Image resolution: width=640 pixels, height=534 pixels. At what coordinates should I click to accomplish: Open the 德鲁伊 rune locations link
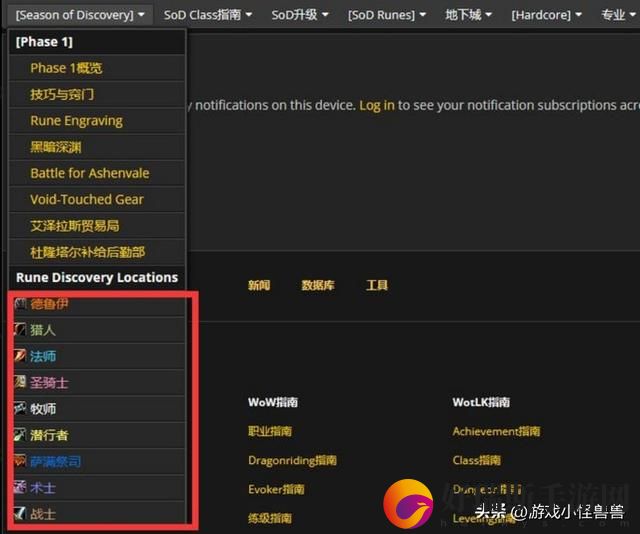pyautogui.click(x=49, y=303)
